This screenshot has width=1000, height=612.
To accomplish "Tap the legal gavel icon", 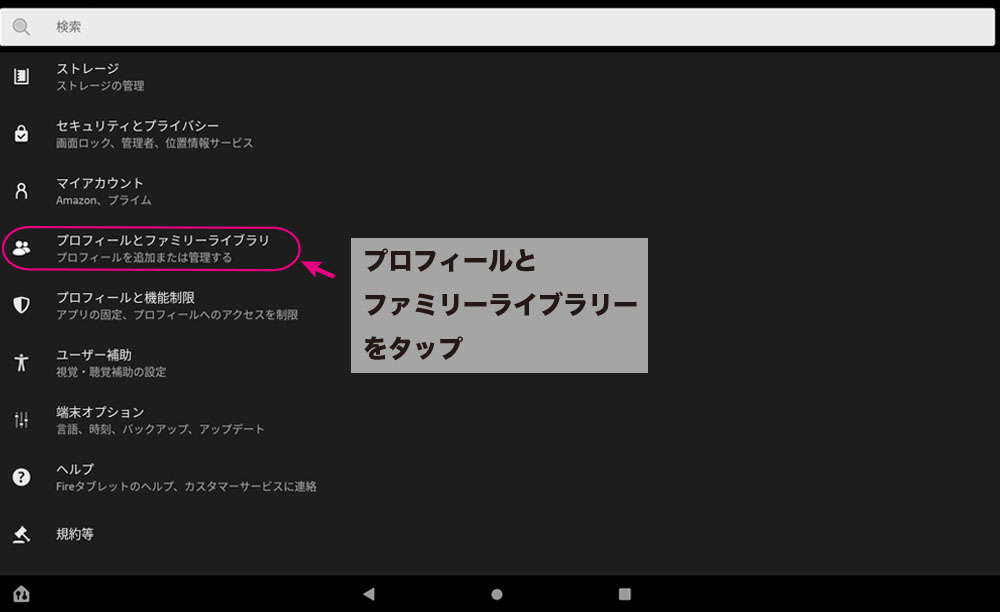I will pyautogui.click(x=21, y=535).
